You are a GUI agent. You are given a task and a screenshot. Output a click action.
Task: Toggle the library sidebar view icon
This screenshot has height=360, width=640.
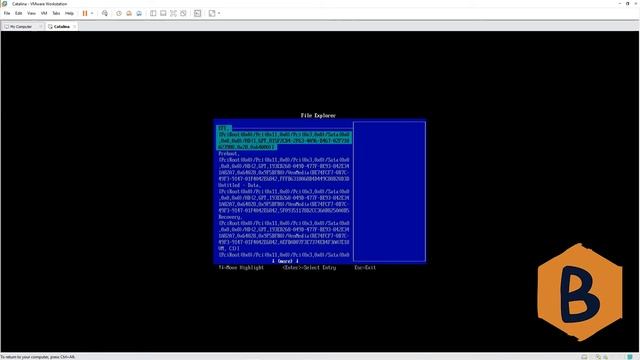153,13
